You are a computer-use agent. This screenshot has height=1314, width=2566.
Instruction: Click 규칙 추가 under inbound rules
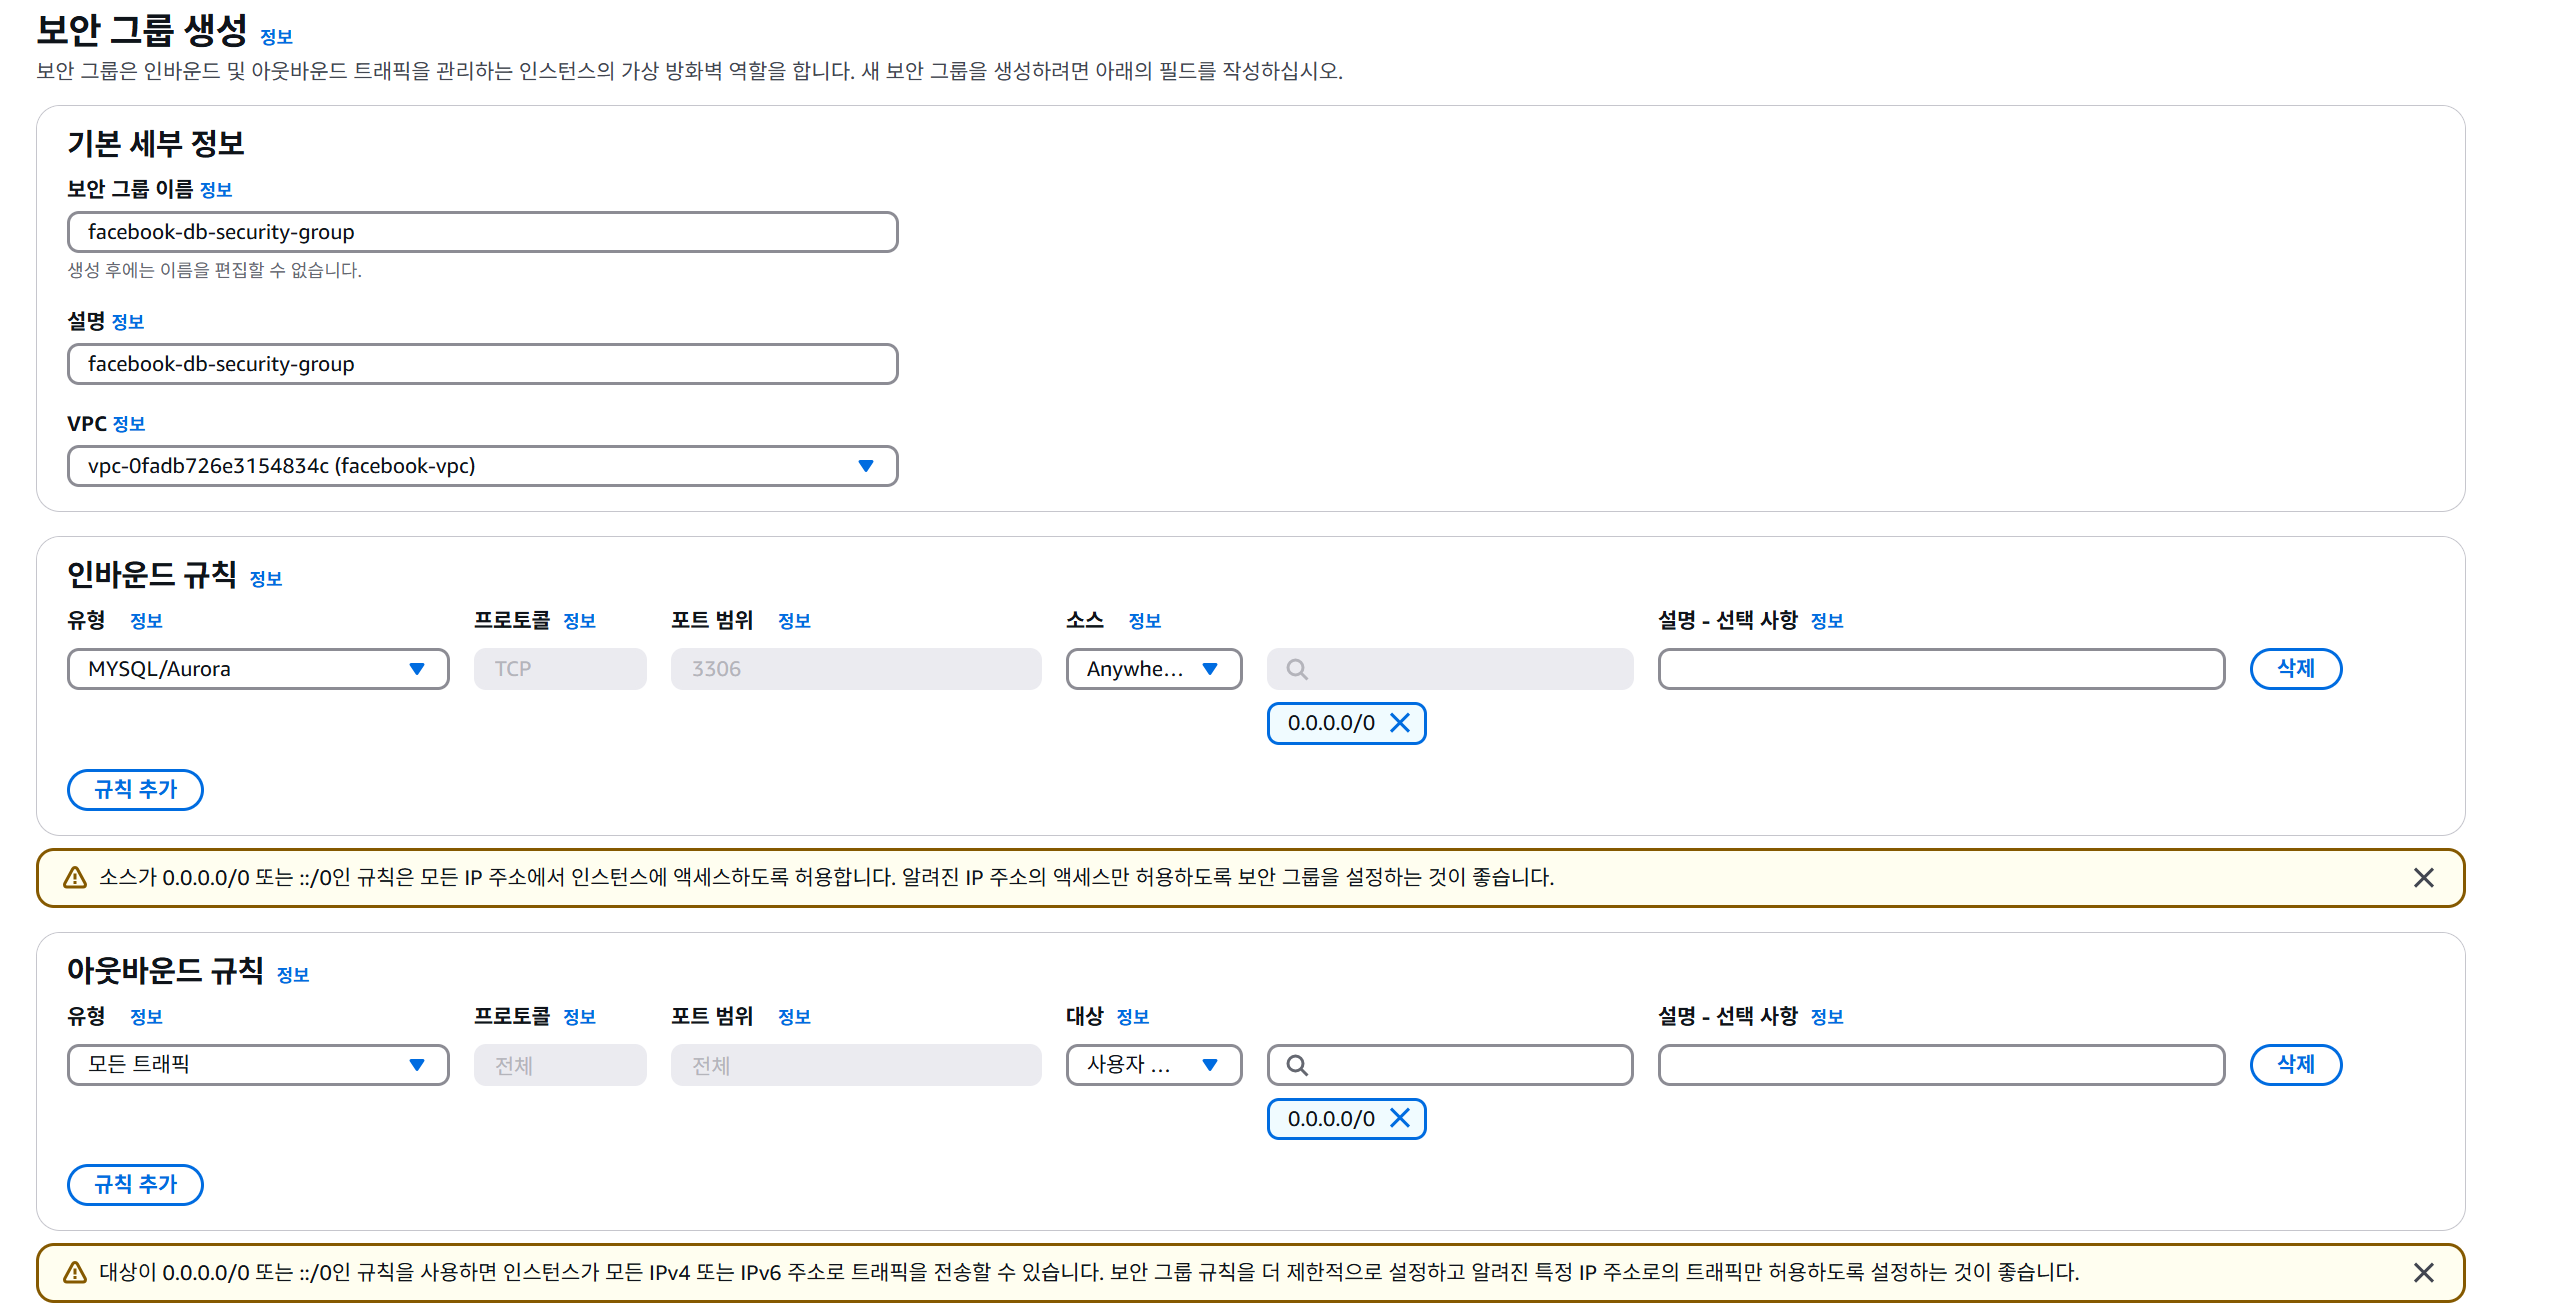(x=135, y=789)
